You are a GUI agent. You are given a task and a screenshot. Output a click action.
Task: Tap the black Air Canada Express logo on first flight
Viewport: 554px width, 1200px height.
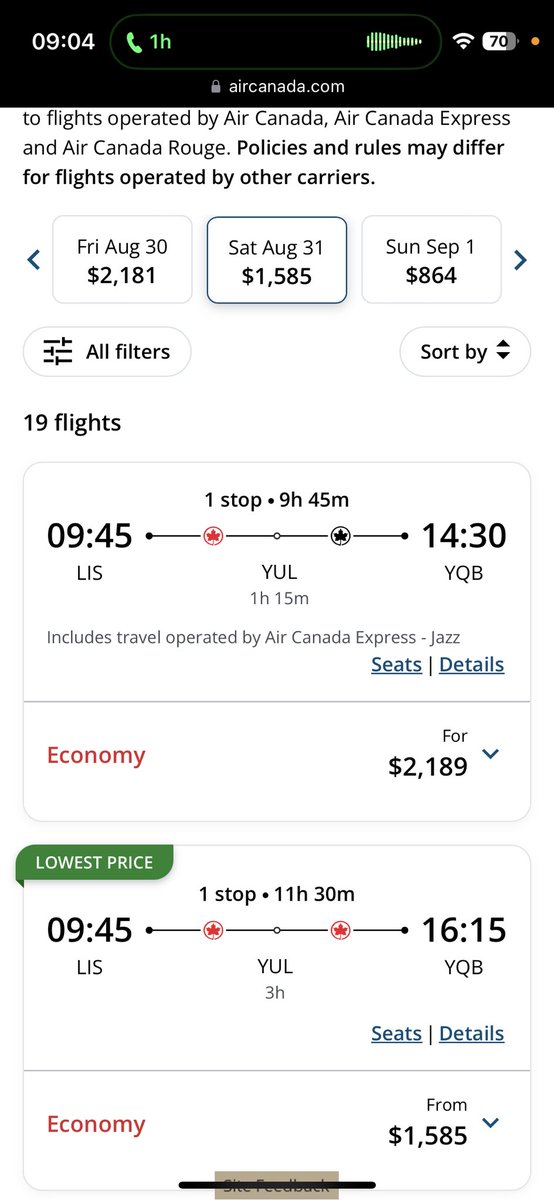[340, 536]
